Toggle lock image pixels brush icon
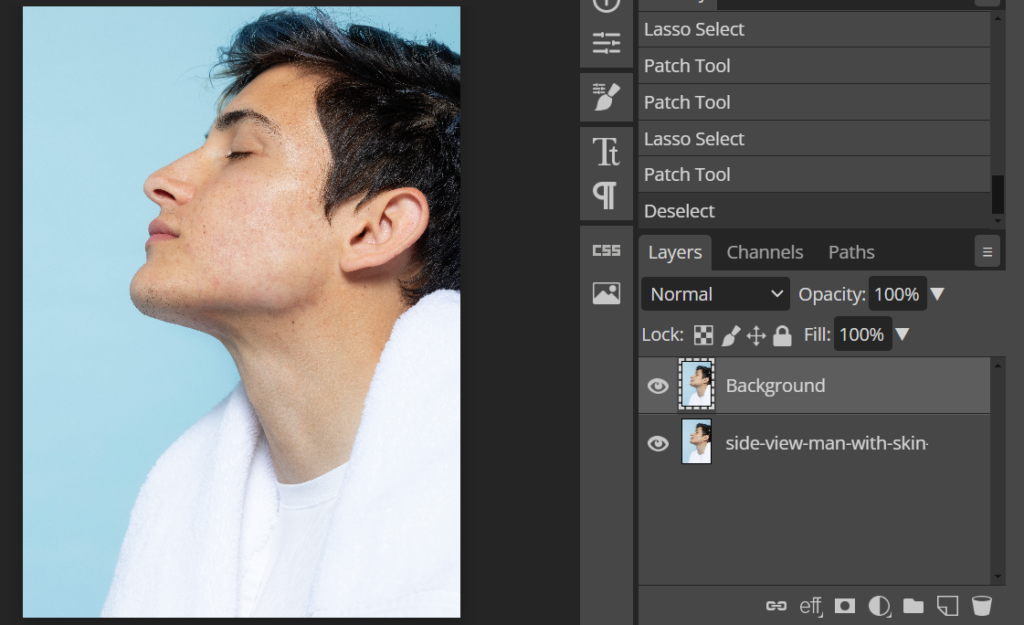 click(x=731, y=335)
